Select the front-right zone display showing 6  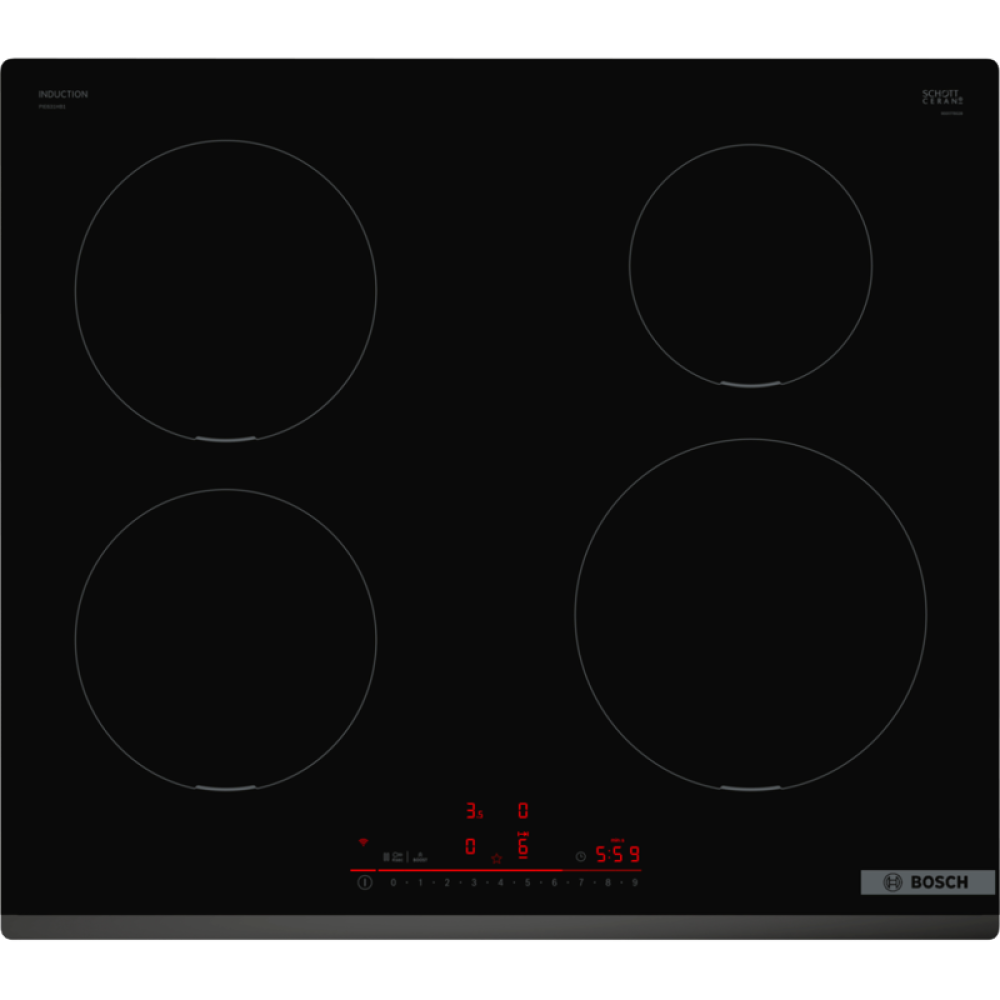pos(522,848)
